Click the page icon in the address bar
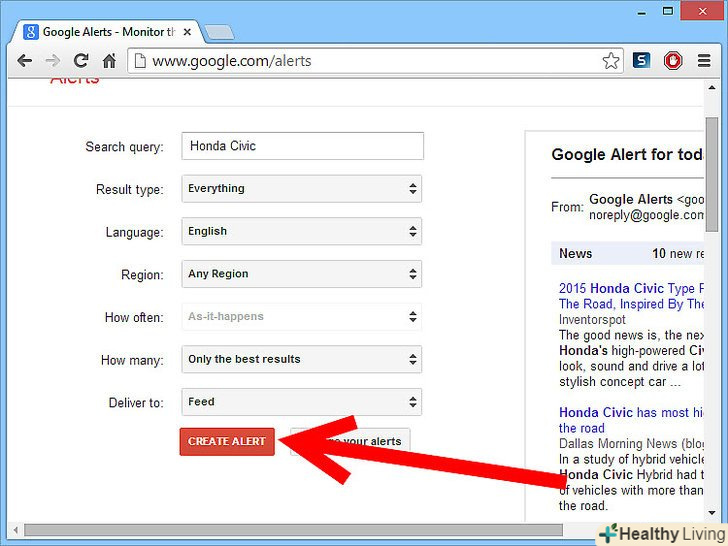The image size is (728, 546). [140, 61]
